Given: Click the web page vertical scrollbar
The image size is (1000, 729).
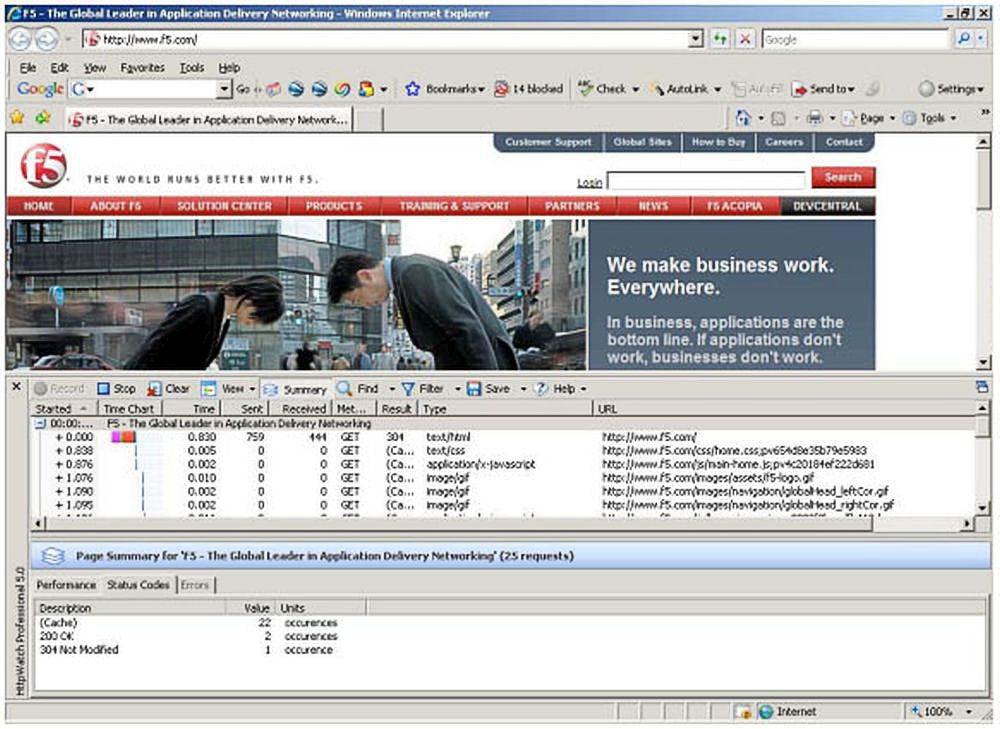Looking at the screenshot, I should pos(983,252).
